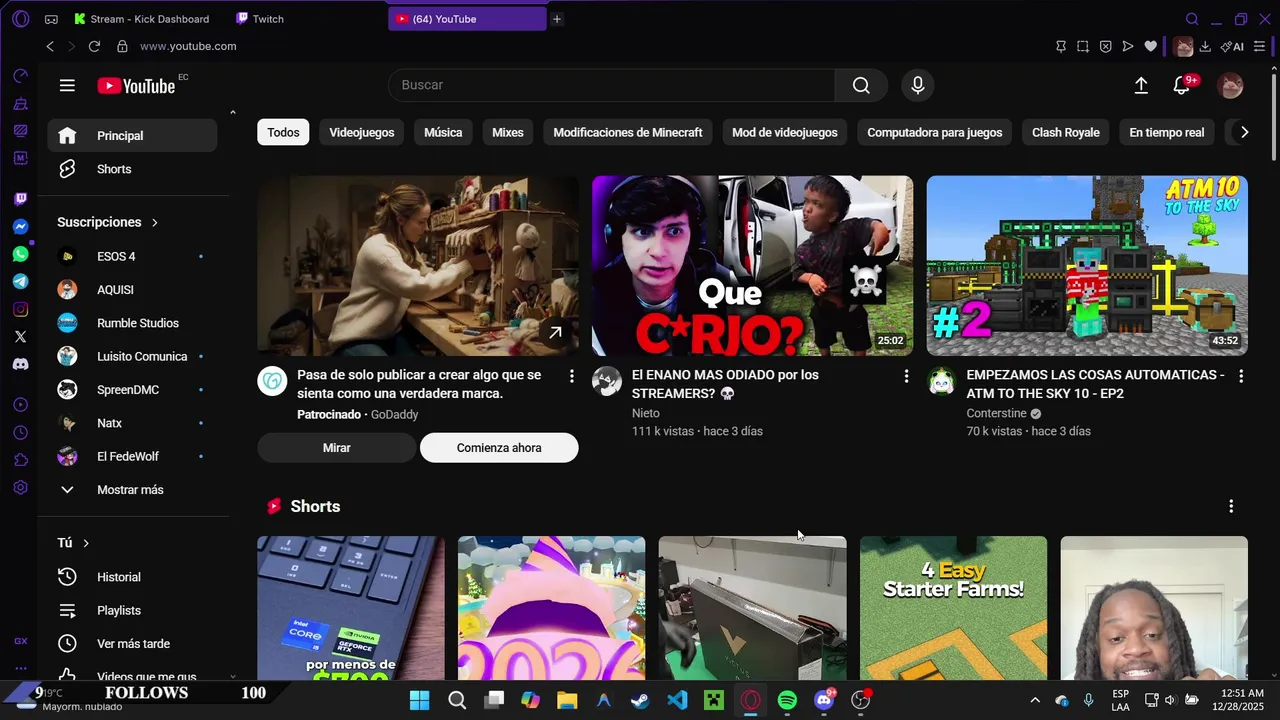Select the Todos category chip

(x=283, y=132)
